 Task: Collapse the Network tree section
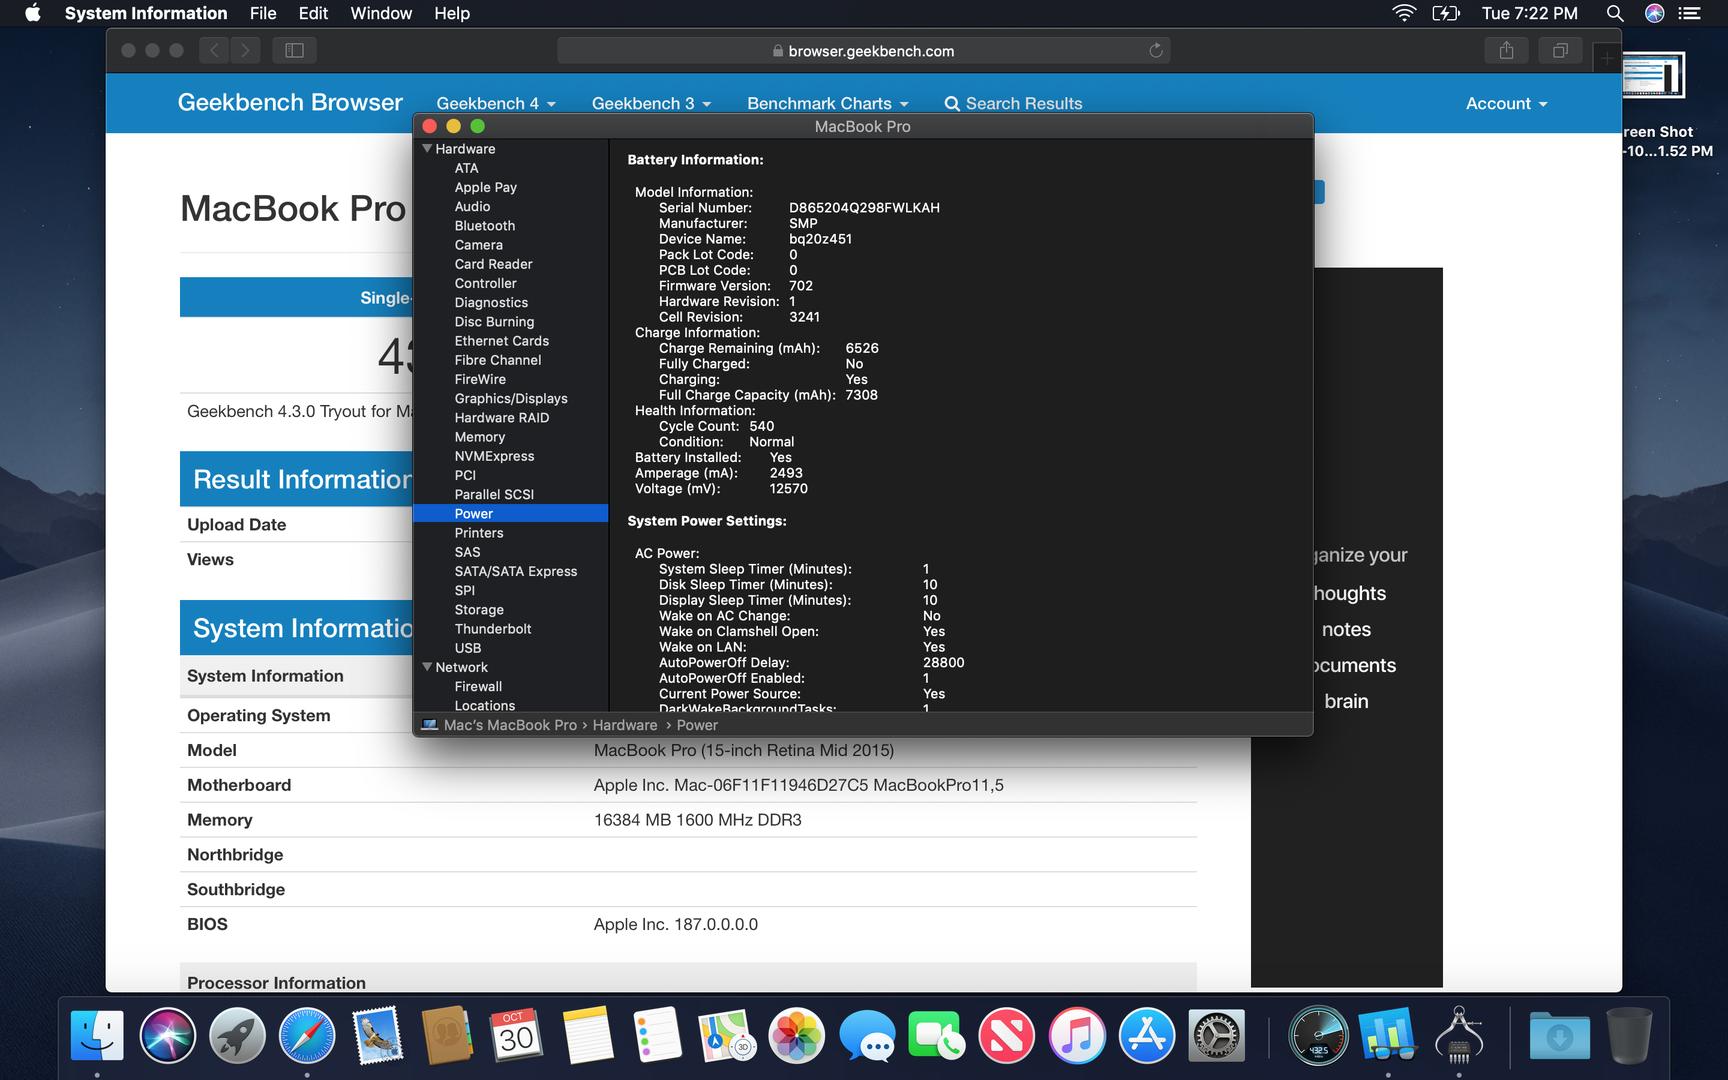[427, 667]
